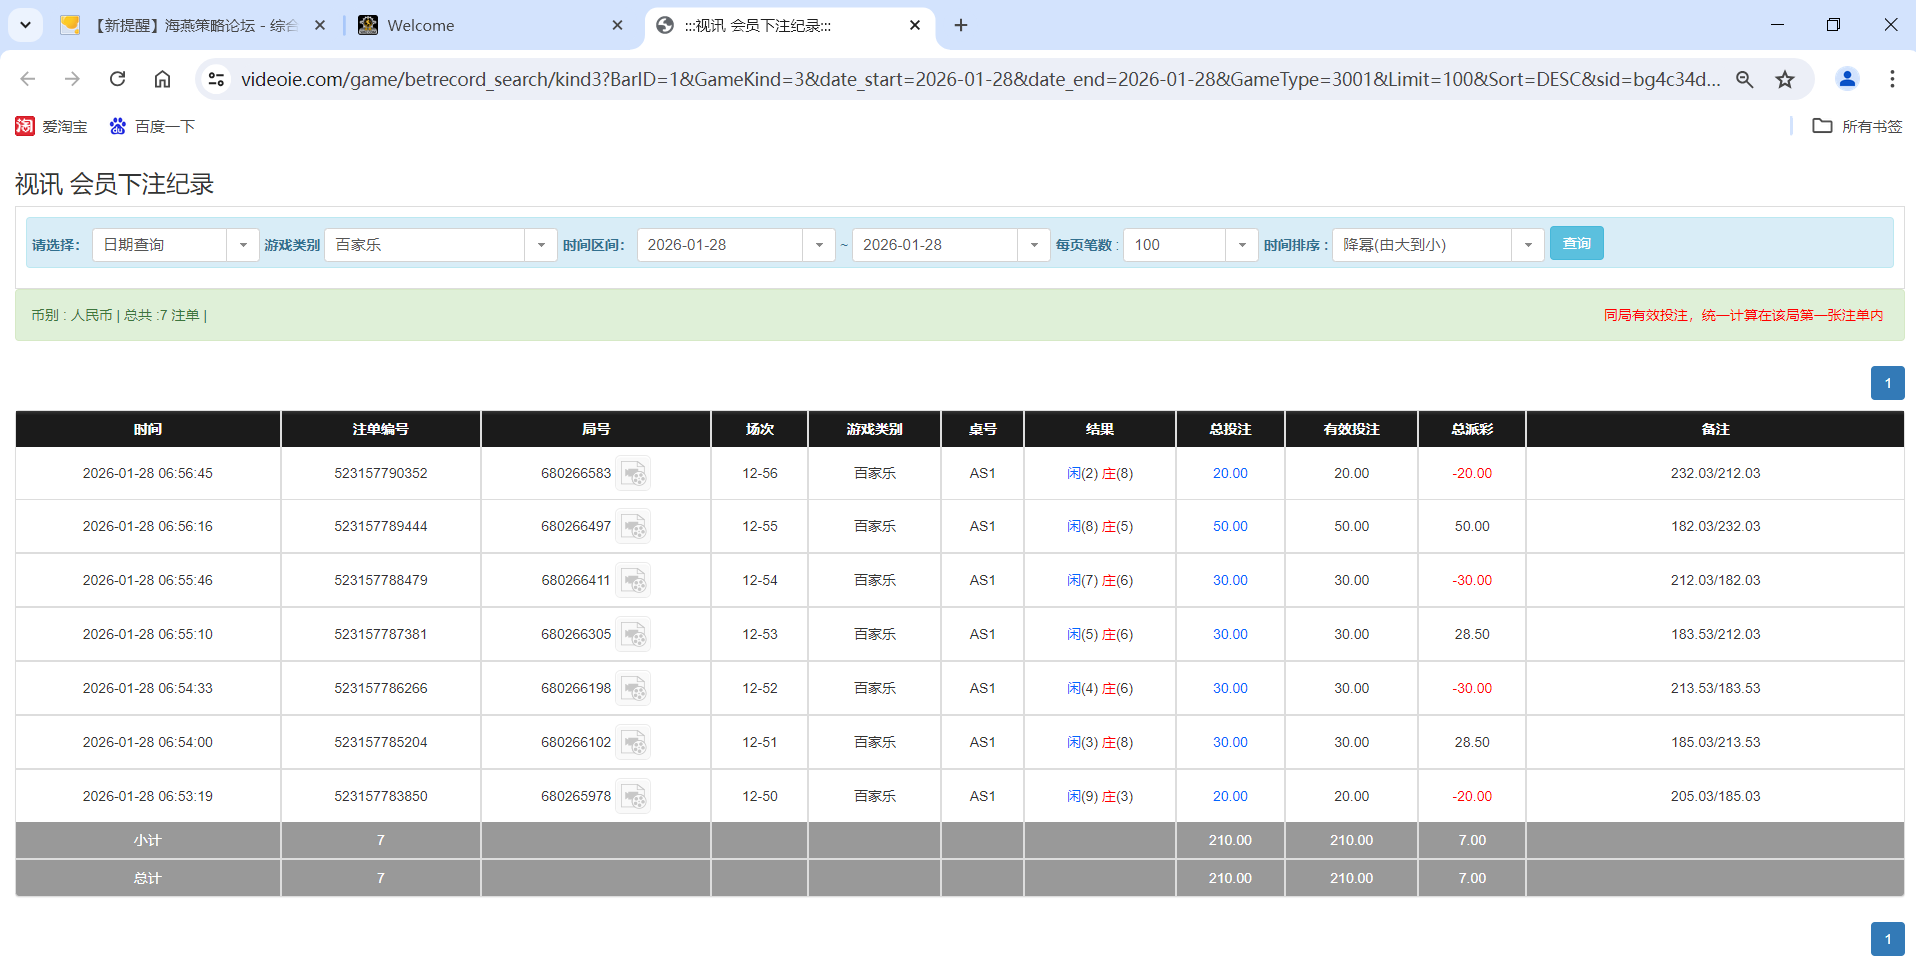Open the 爱淘宝 bookmark
This screenshot has width=1916, height=973.
tap(51, 126)
